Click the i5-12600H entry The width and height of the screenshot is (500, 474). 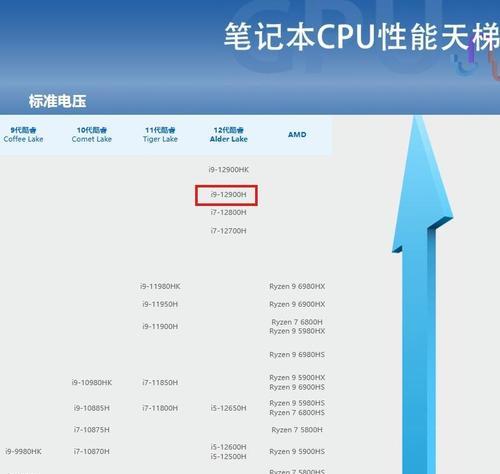[x=229, y=447]
